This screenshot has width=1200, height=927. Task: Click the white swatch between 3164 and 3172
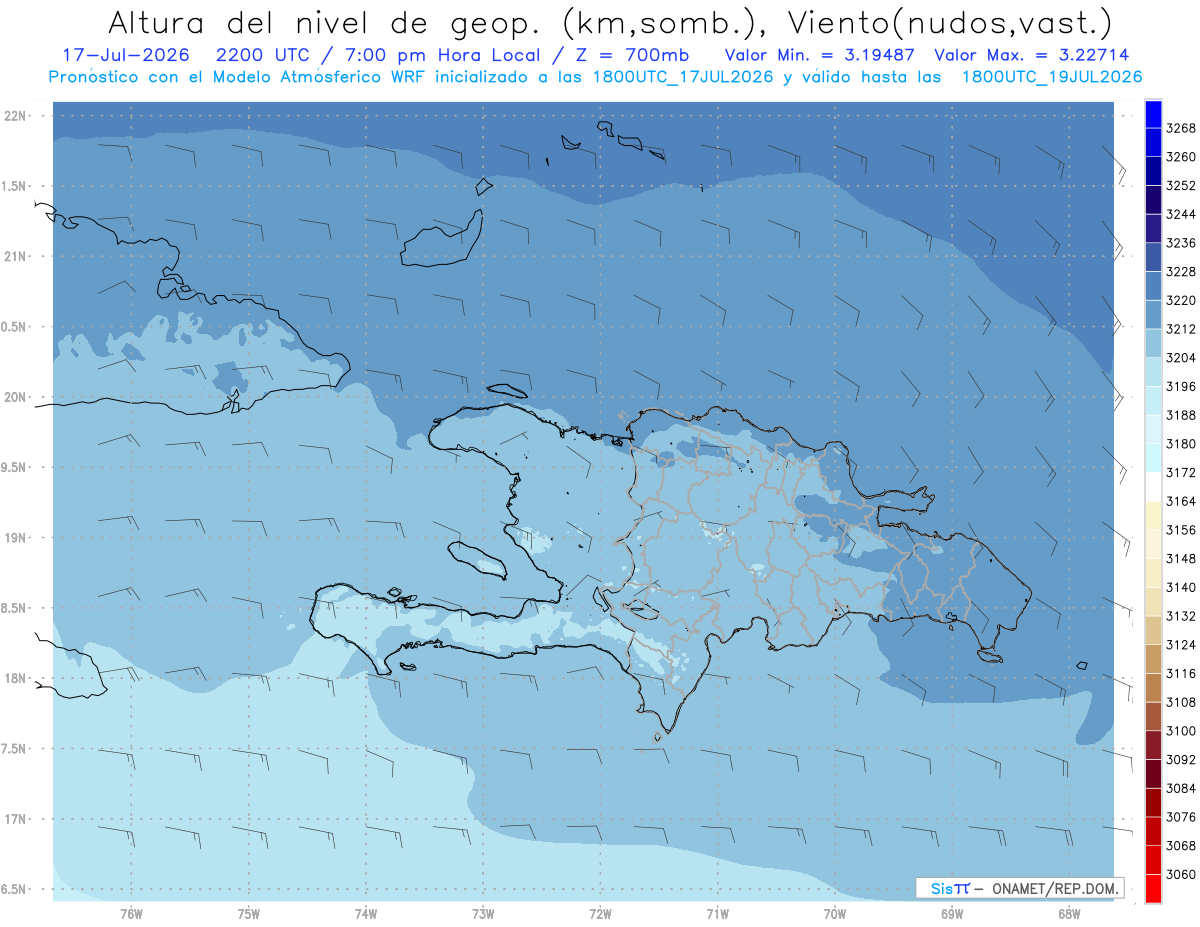tap(1153, 486)
